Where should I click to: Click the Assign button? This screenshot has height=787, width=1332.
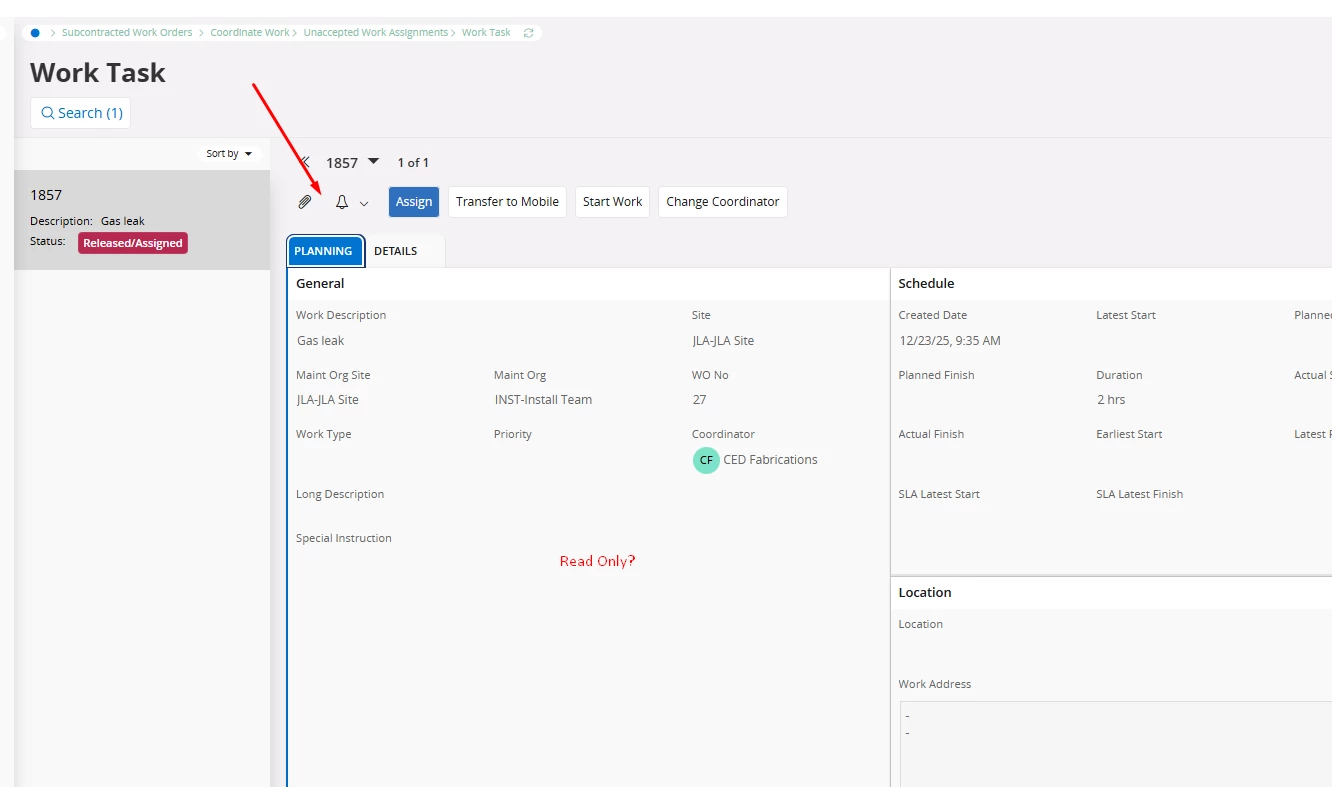(x=414, y=202)
